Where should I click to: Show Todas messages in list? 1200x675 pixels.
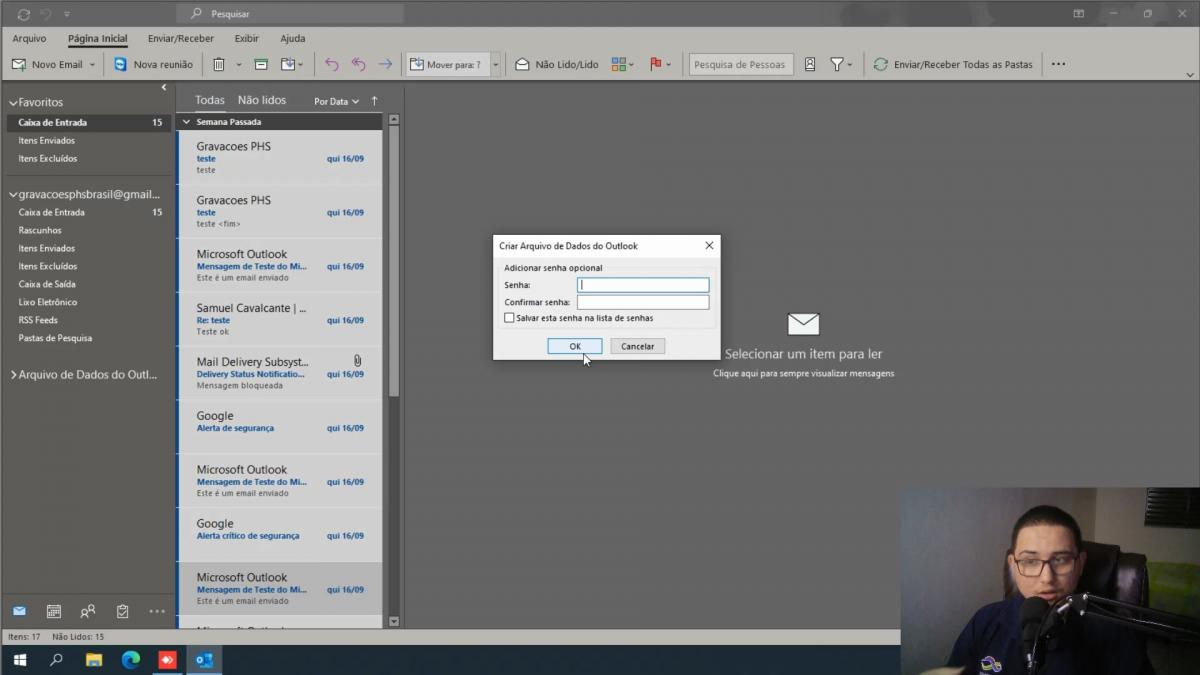point(210,100)
